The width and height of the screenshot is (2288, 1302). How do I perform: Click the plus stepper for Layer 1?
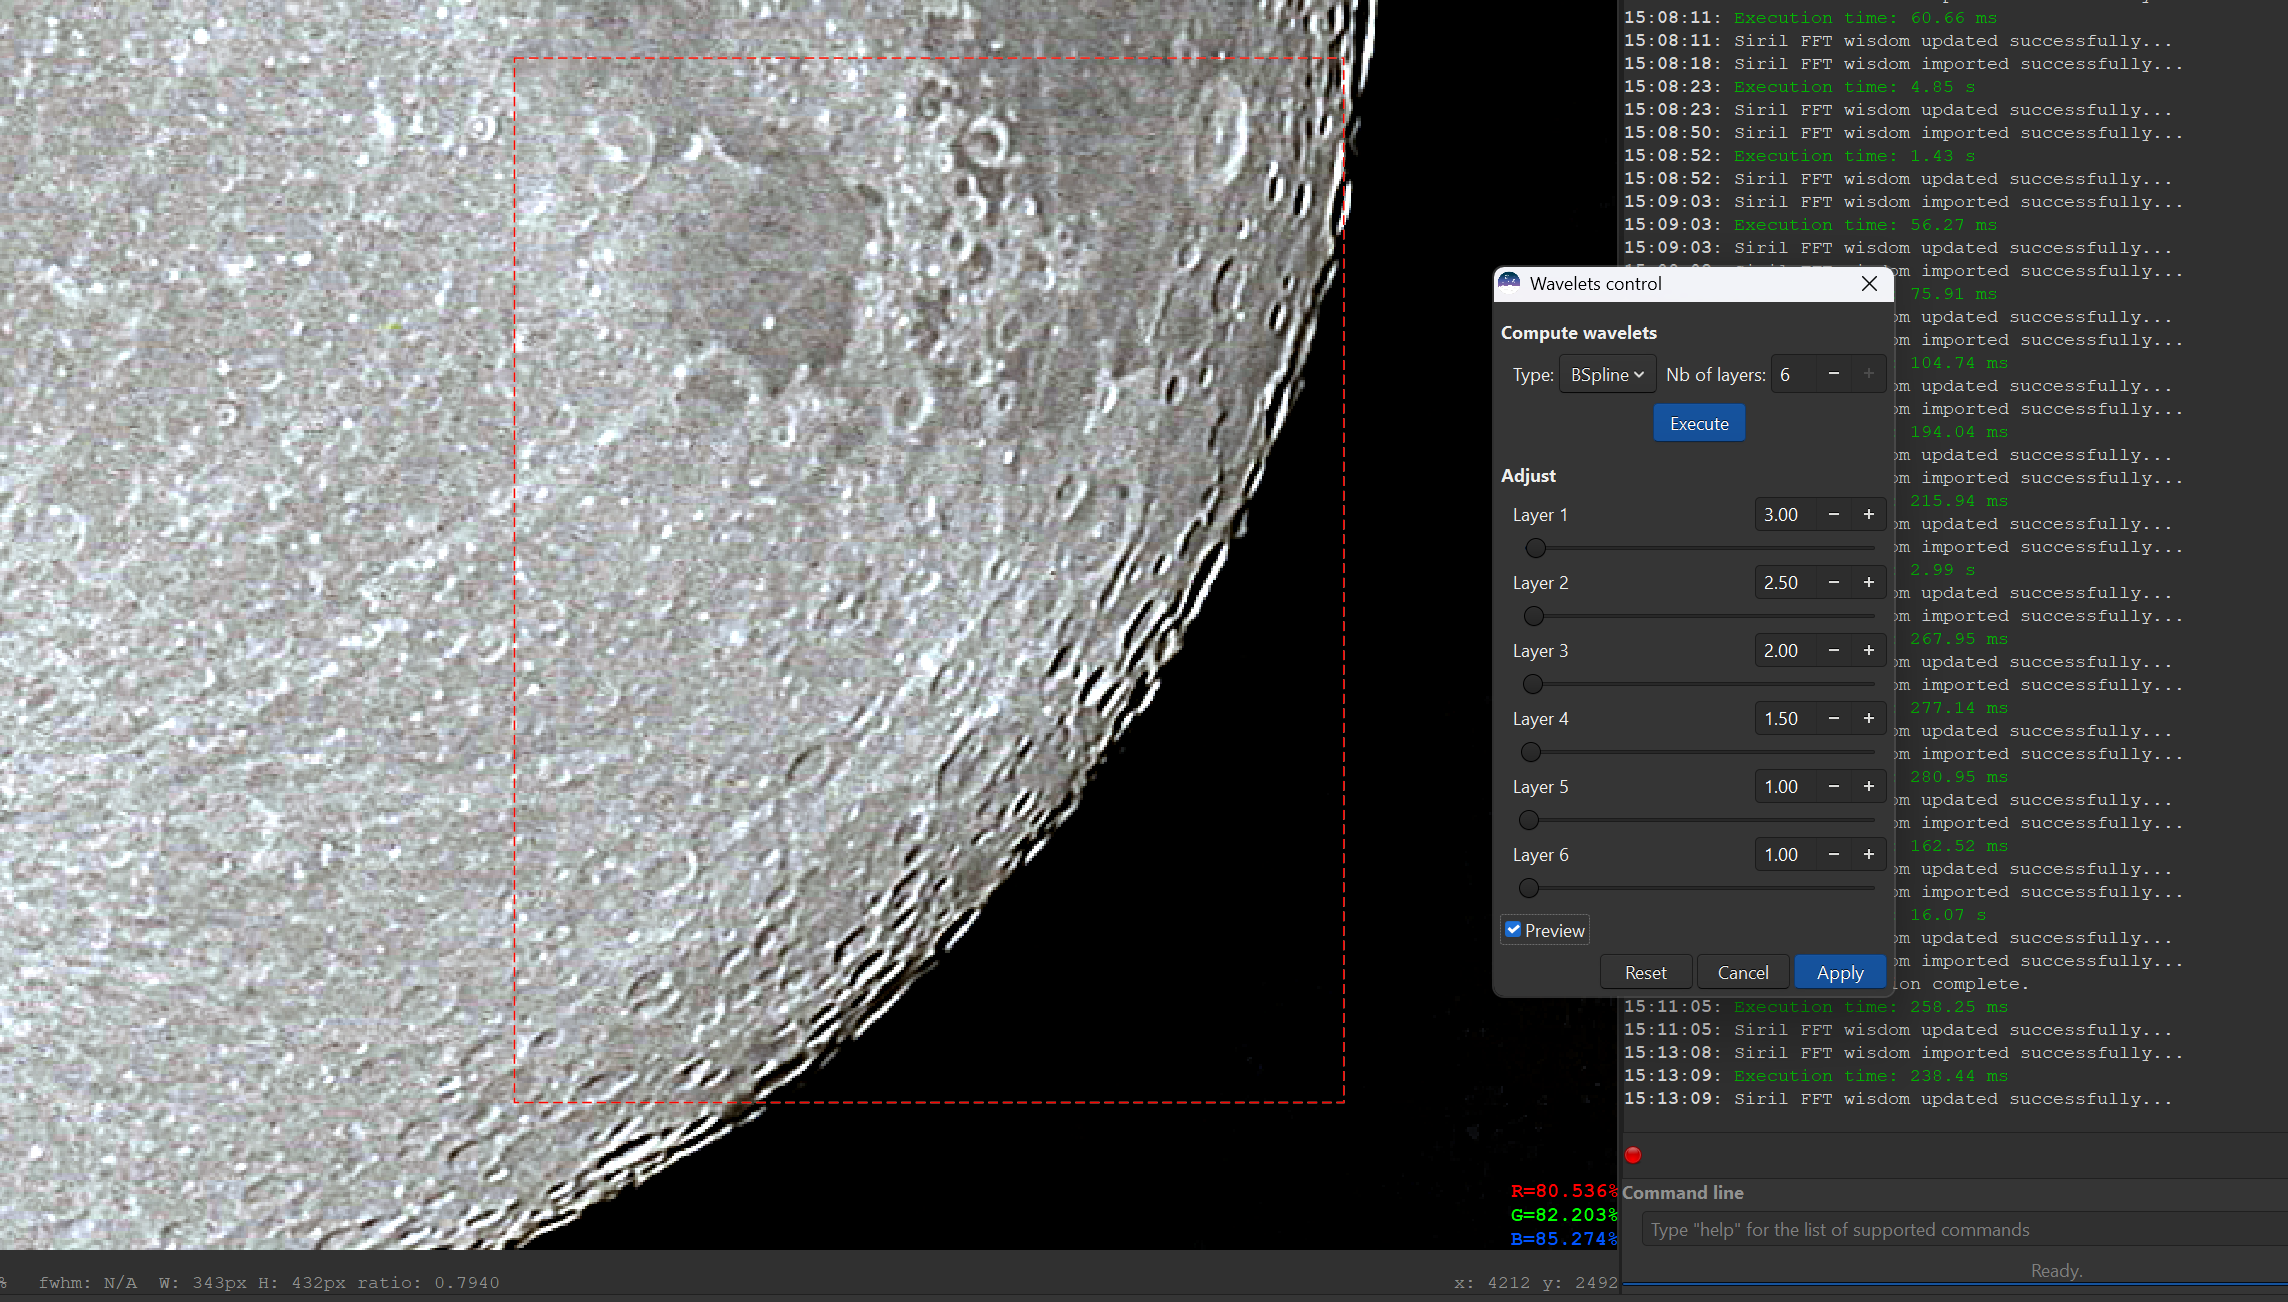(1868, 514)
